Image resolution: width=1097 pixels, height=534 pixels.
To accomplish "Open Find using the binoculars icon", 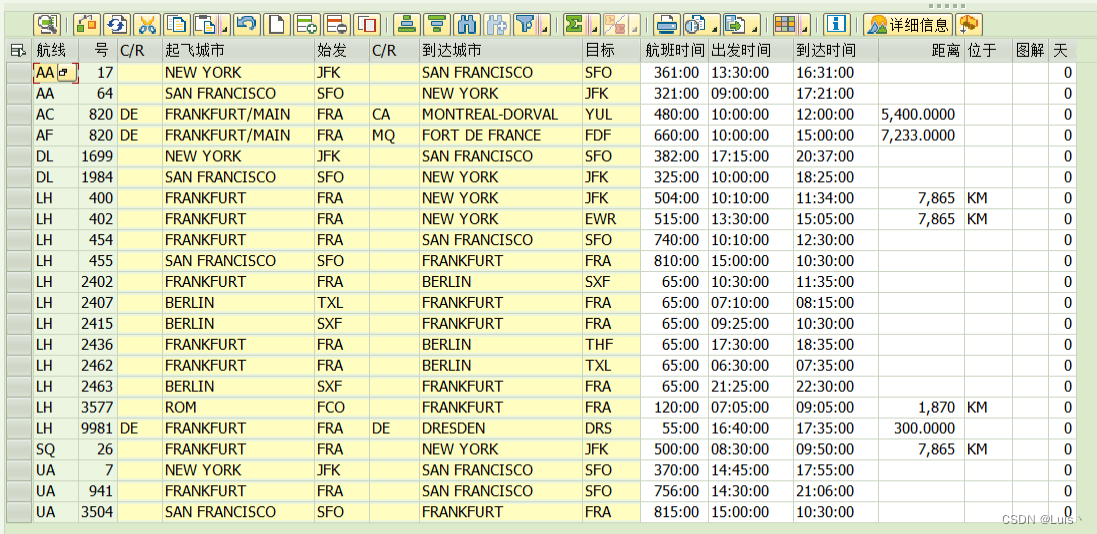I will (x=467, y=24).
